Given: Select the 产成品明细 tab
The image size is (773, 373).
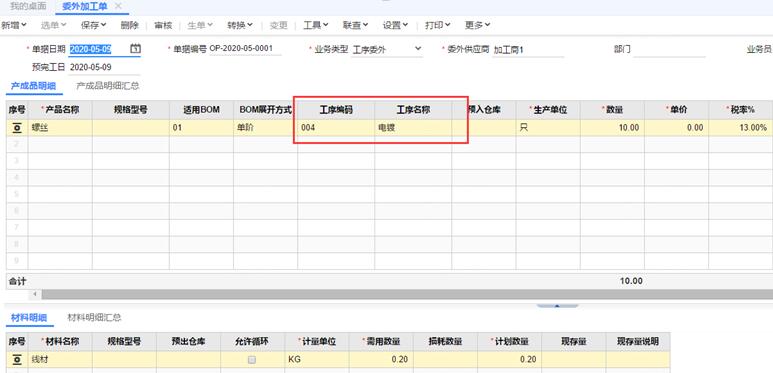Looking at the screenshot, I should pos(34,86).
